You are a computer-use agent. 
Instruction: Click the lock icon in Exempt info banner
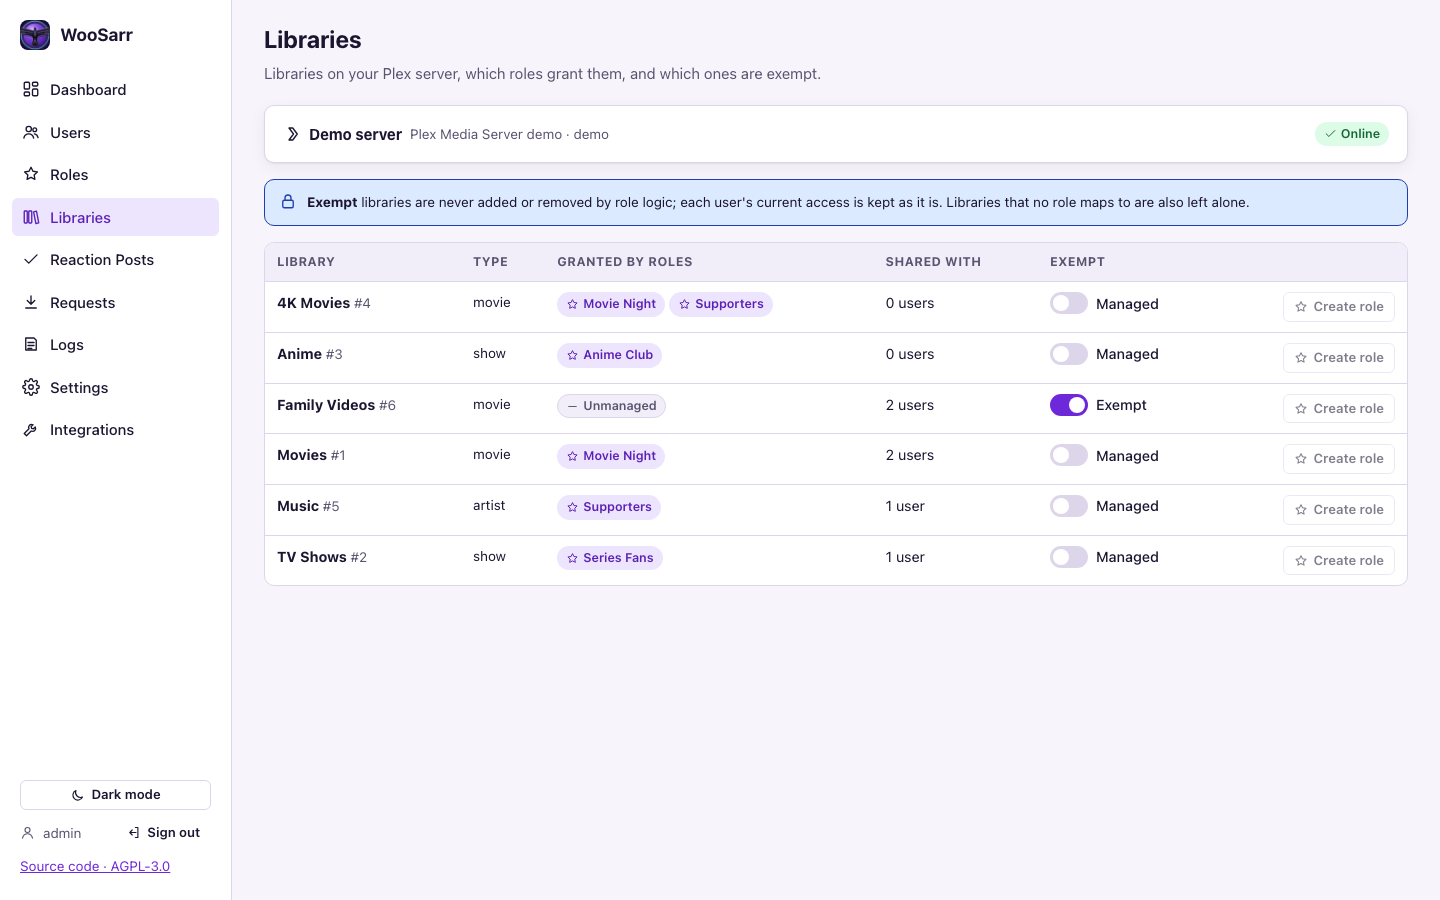tap(288, 202)
